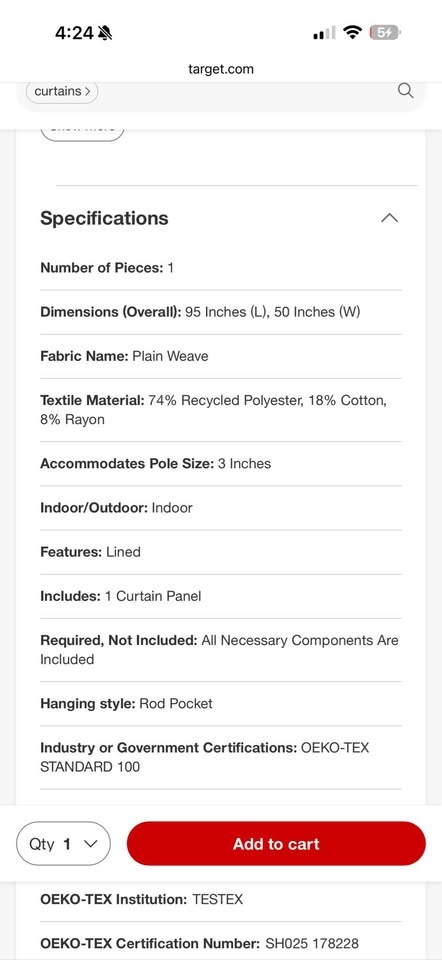Tap the Dimensions (Overall) specification row
Screen dimensions: 442x960
pos(221,312)
